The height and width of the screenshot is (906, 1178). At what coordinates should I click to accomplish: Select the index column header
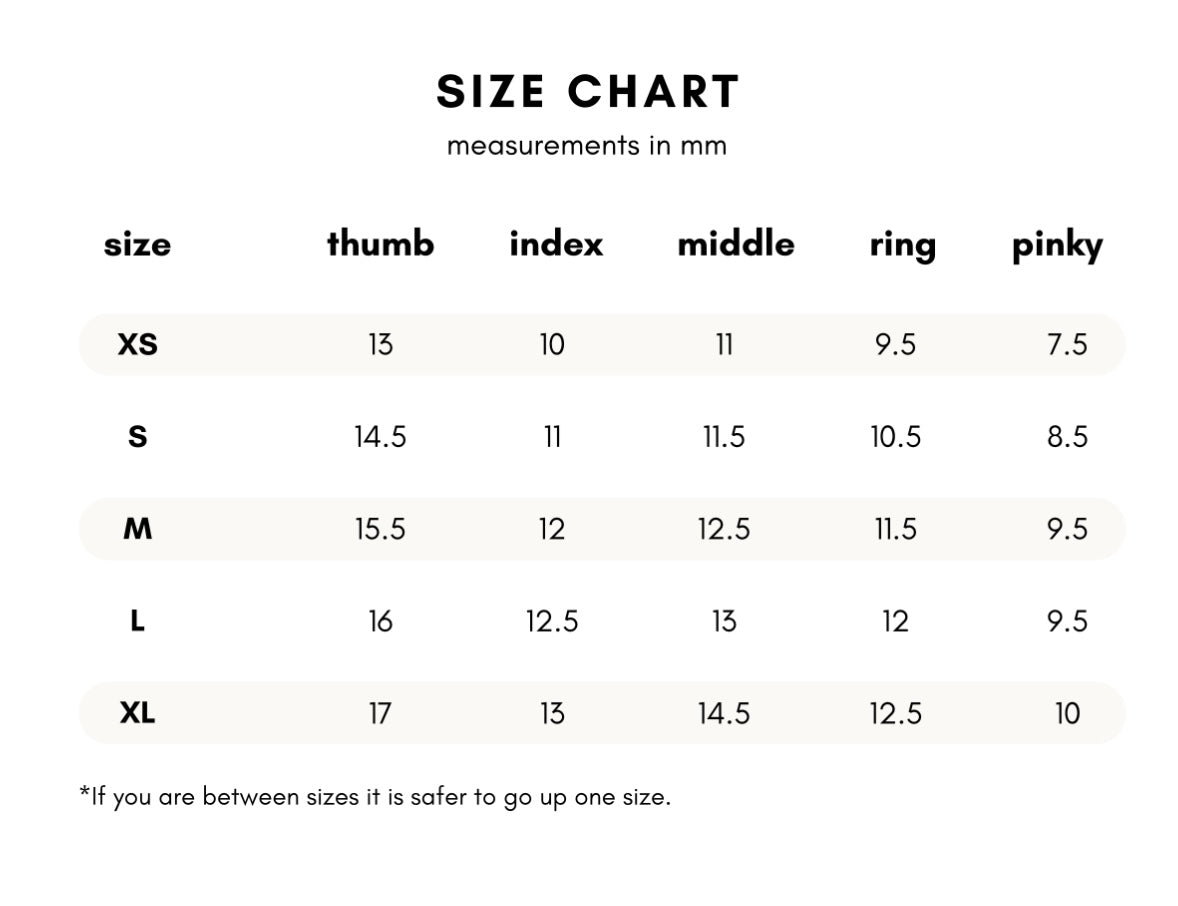[x=556, y=244]
